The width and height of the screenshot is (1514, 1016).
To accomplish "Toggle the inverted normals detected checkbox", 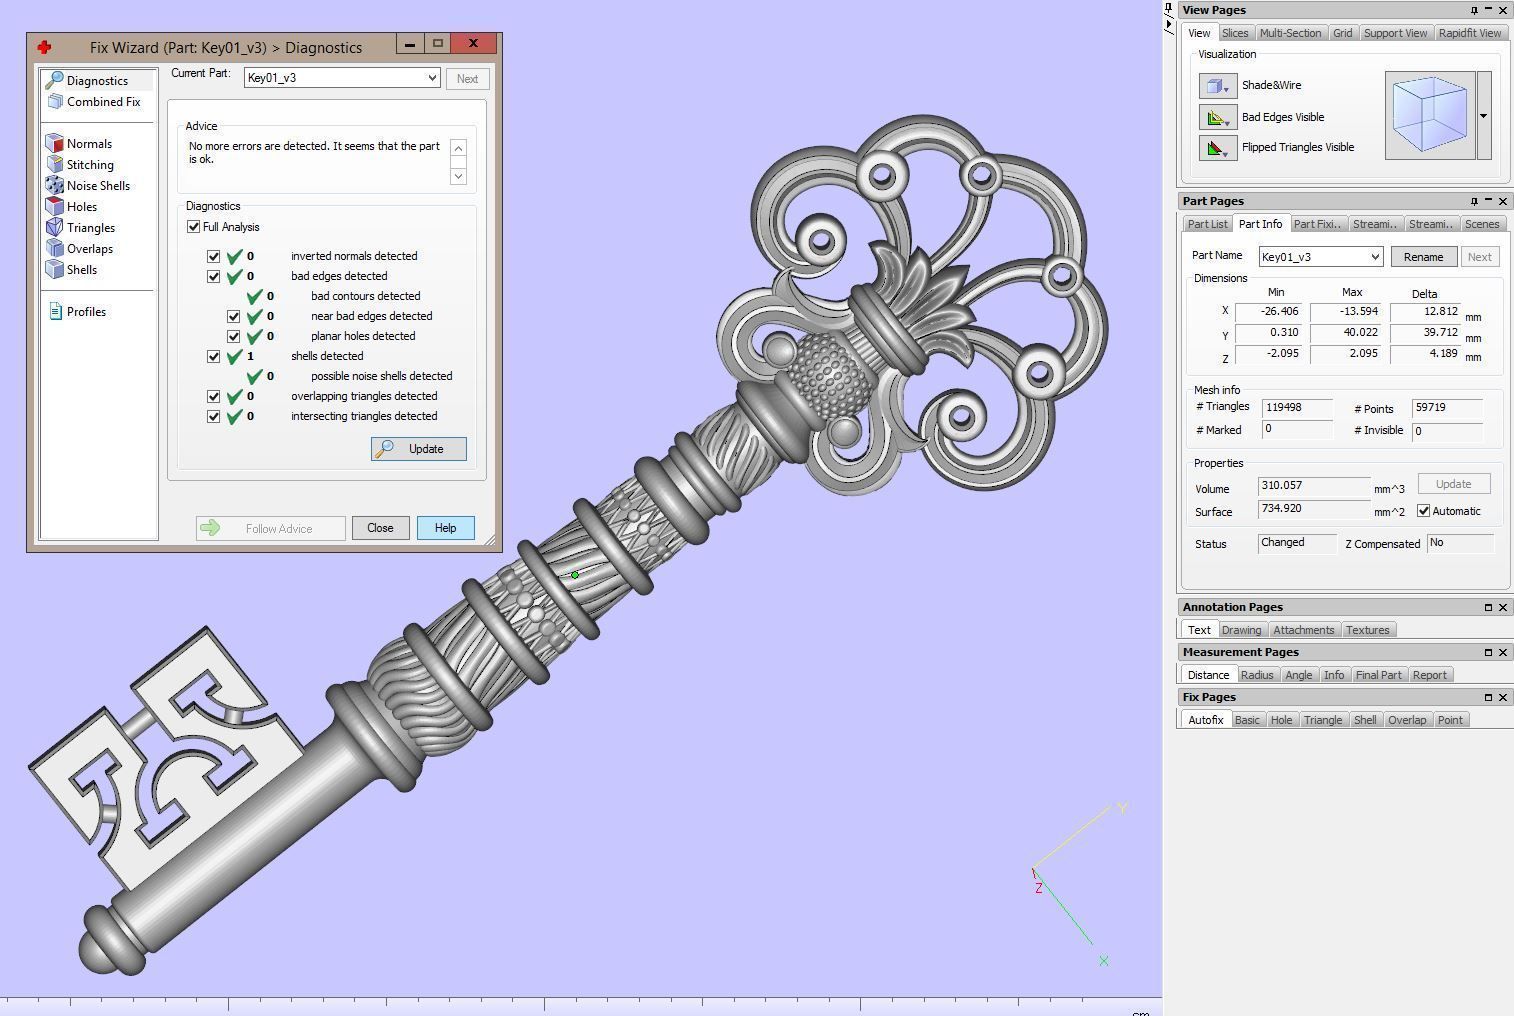I will click(213, 256).
